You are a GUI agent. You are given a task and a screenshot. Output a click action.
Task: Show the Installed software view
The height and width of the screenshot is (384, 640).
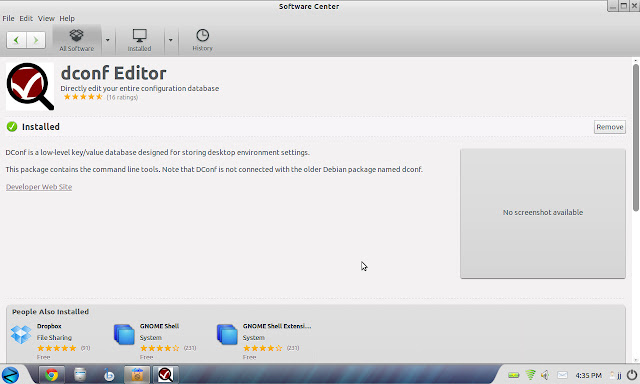(139, 40)
